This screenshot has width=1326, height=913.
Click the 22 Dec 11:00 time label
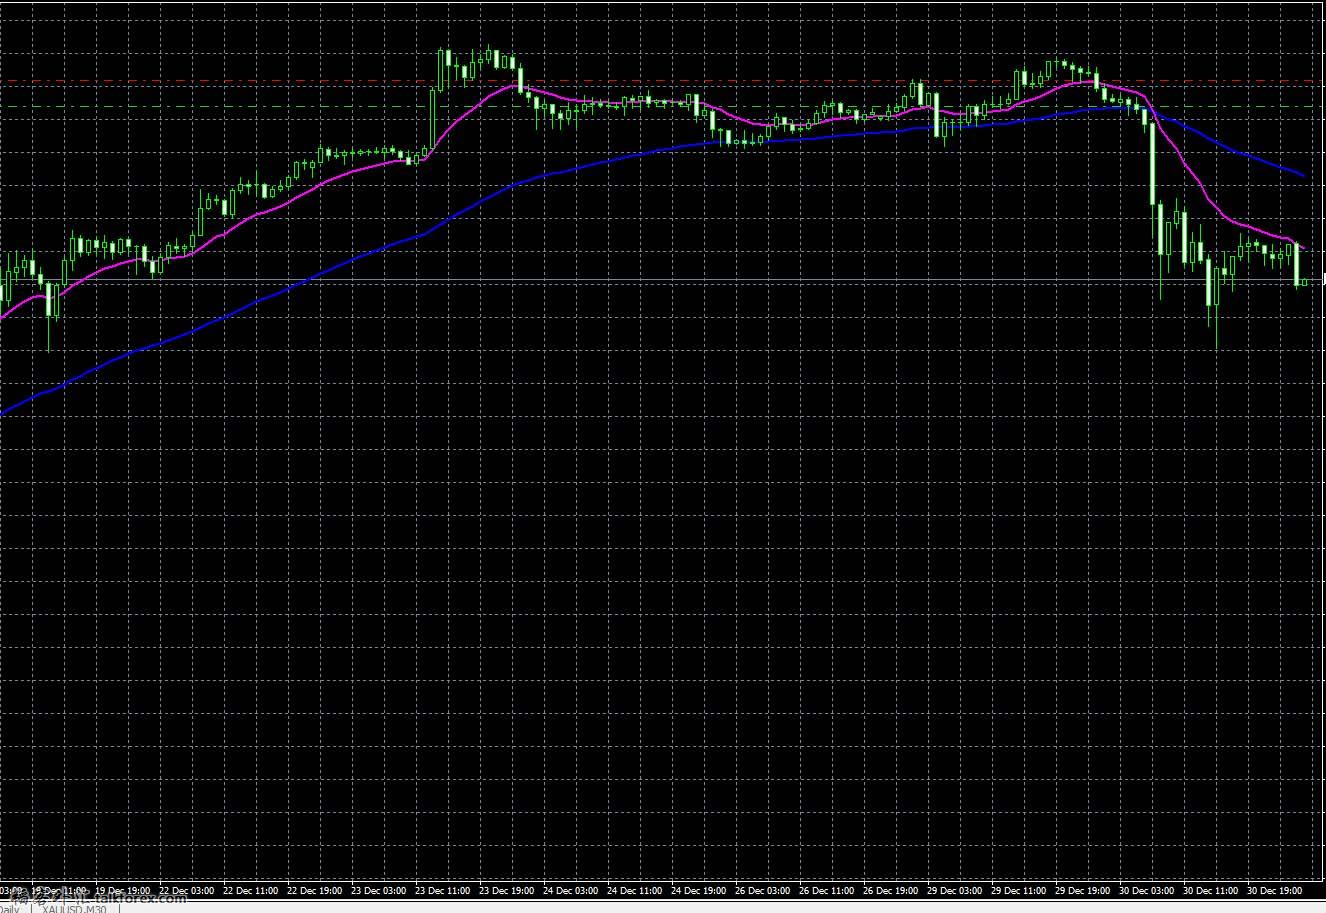(x=251, y=891)
